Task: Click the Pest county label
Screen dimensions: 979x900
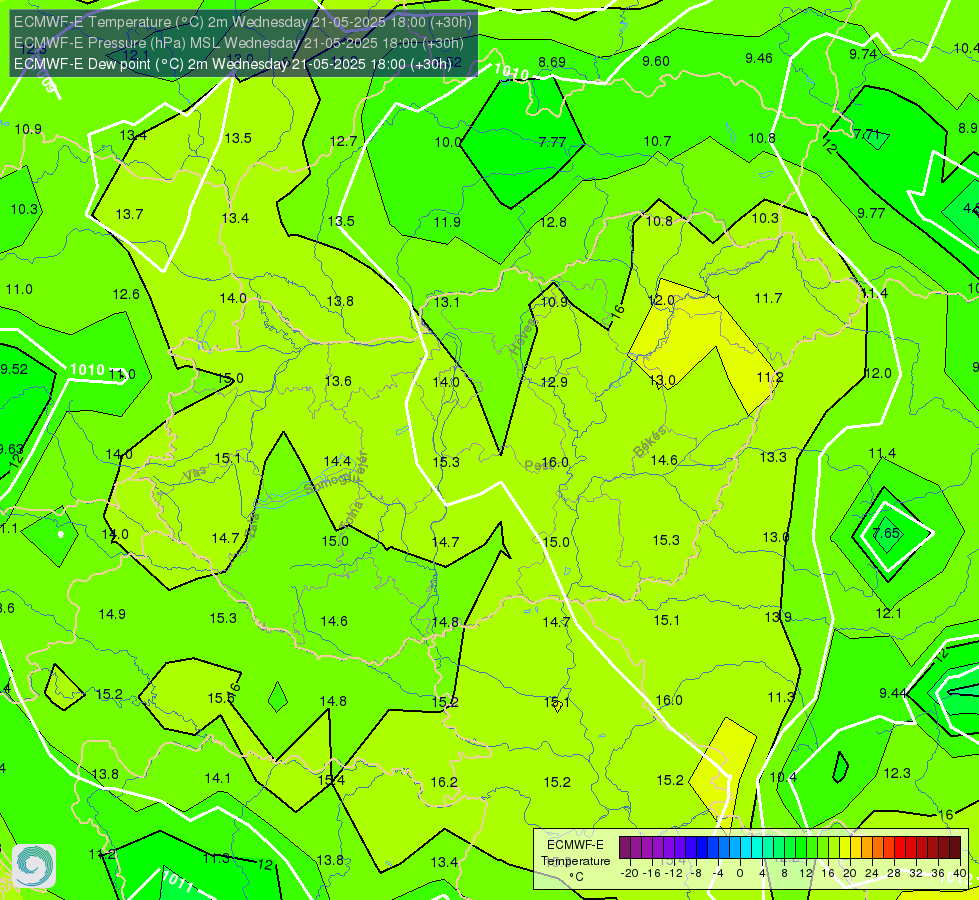Action: click(x=538, y=465)
